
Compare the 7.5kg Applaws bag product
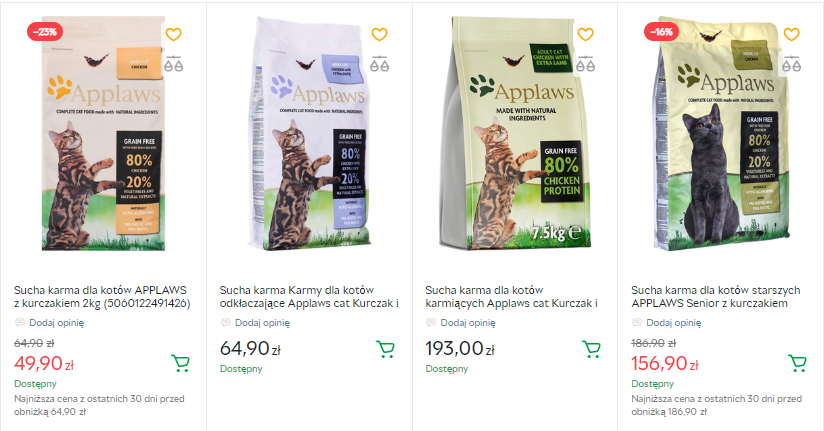(x=585, y=64)
